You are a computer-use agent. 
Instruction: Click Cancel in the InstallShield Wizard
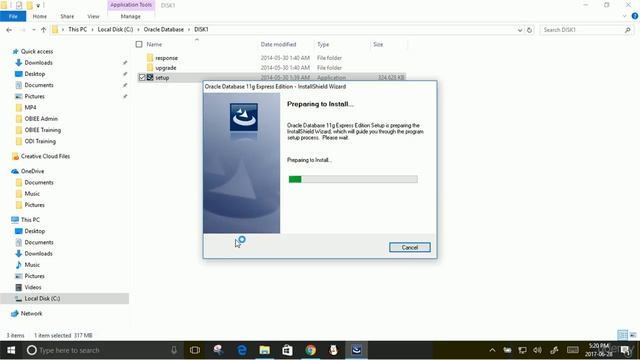[x=409, y=247]
